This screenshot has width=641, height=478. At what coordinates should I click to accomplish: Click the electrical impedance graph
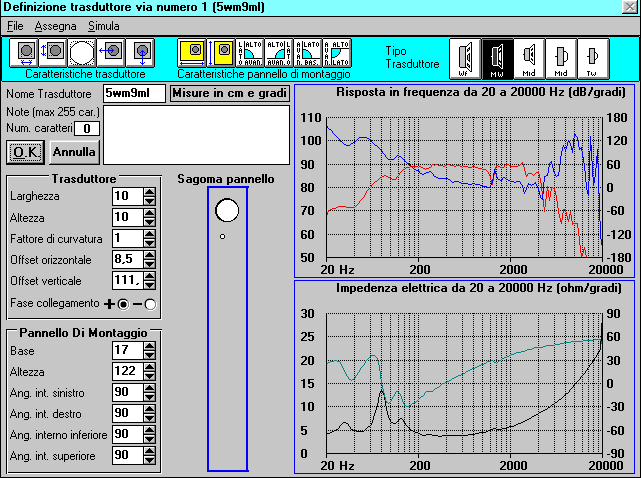(x=464, y=377)
